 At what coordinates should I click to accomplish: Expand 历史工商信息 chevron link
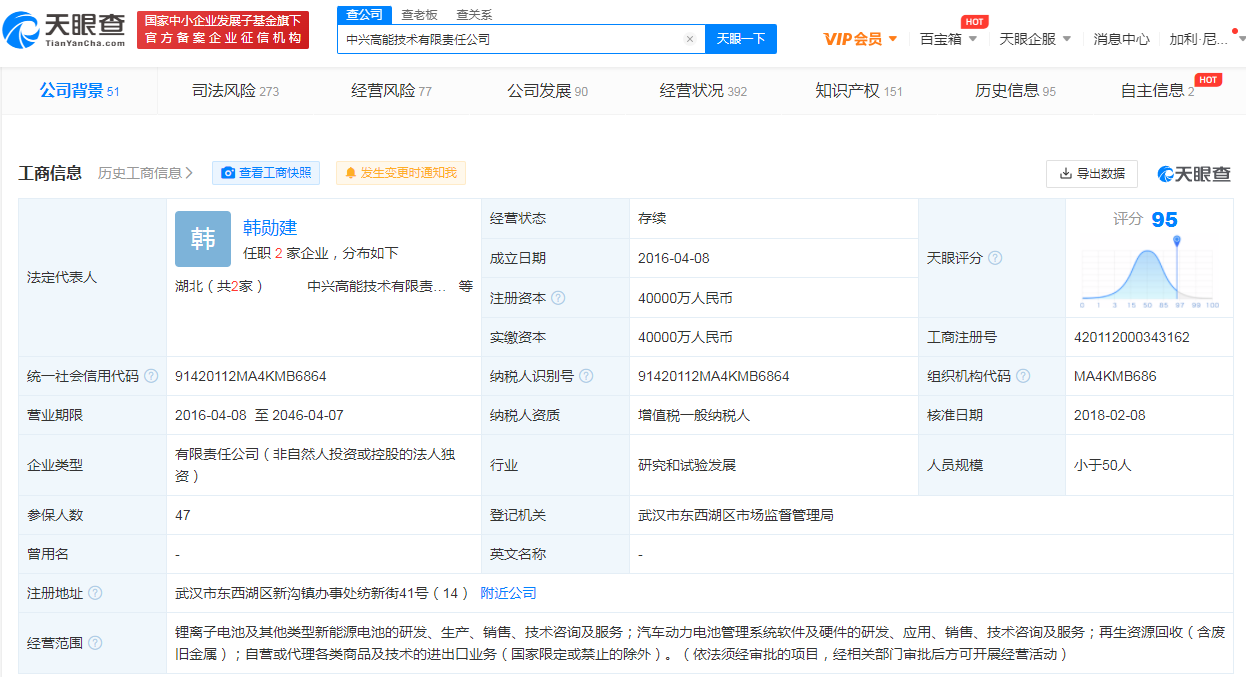[146, 173]
